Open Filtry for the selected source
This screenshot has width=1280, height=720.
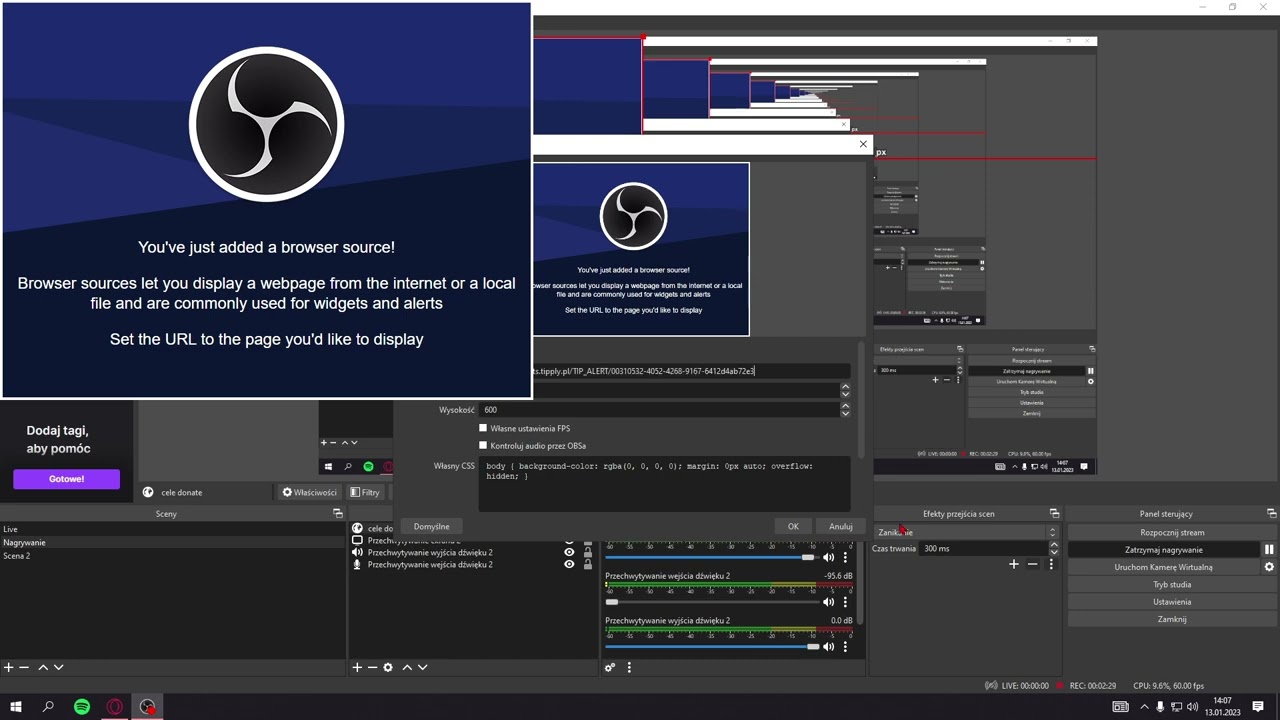(365, 492)
